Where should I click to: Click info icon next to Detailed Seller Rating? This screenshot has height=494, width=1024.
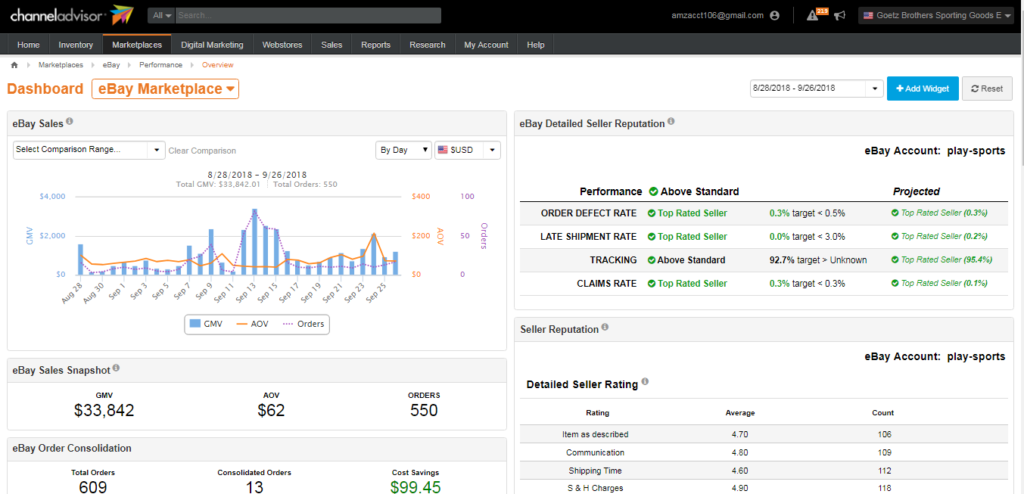(645, 383)
